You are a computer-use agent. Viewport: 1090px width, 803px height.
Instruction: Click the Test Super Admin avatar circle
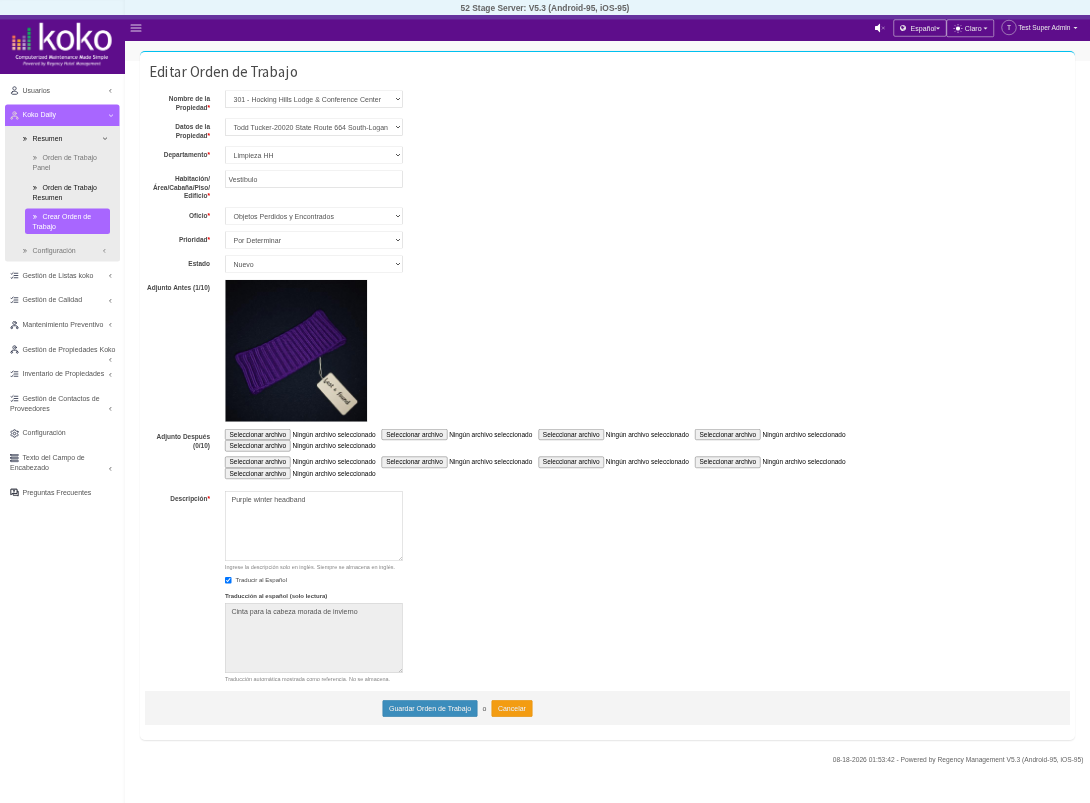click(1008, 28)
